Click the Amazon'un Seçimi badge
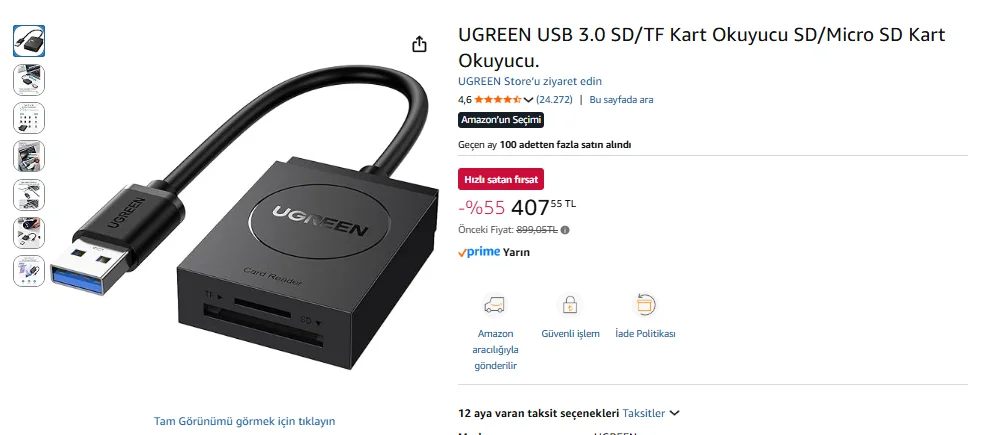981x435 pixels. click(501, 120)
